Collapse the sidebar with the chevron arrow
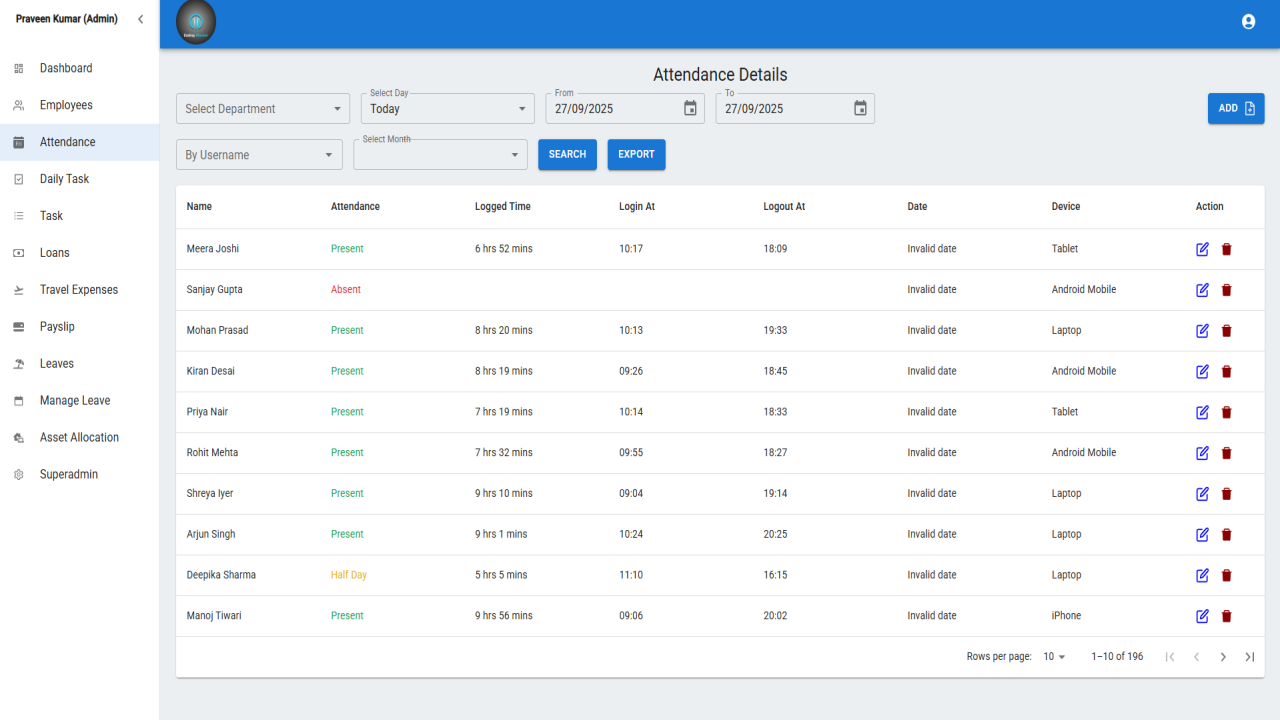Image resolution: width=1280 pixels, height=720 pixels. (140, 19)
